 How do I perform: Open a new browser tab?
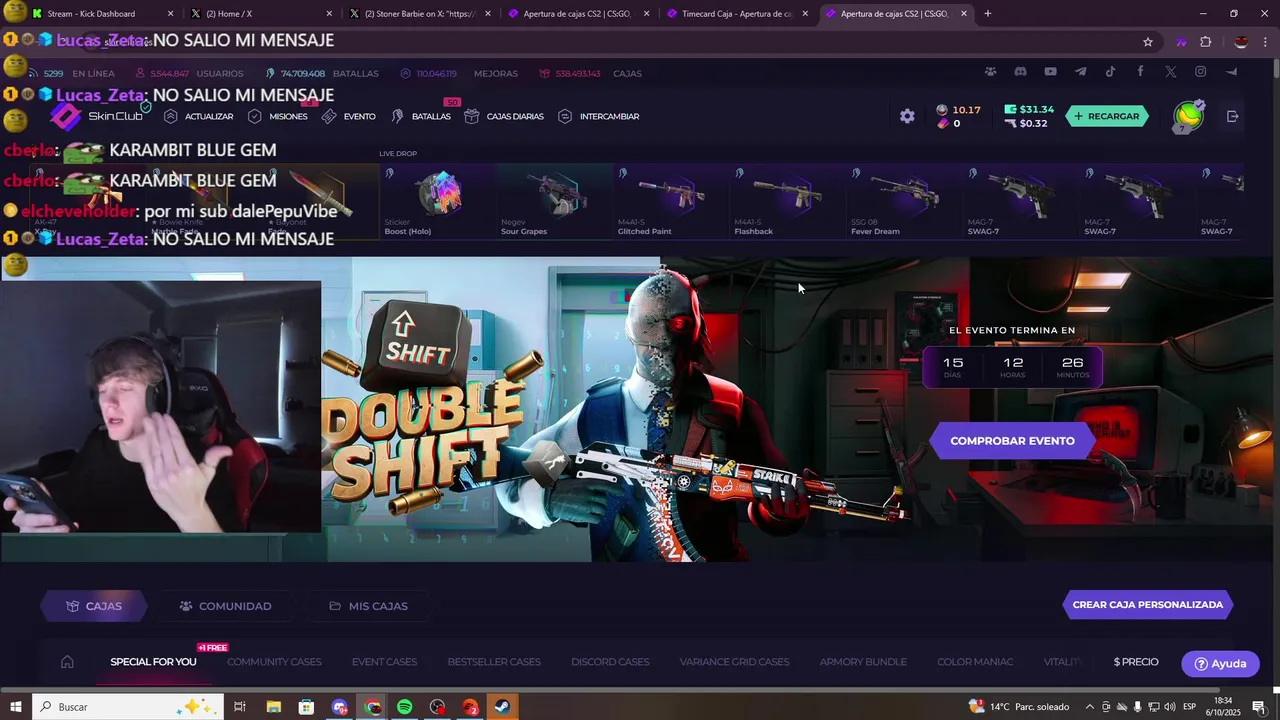[988, 14]
